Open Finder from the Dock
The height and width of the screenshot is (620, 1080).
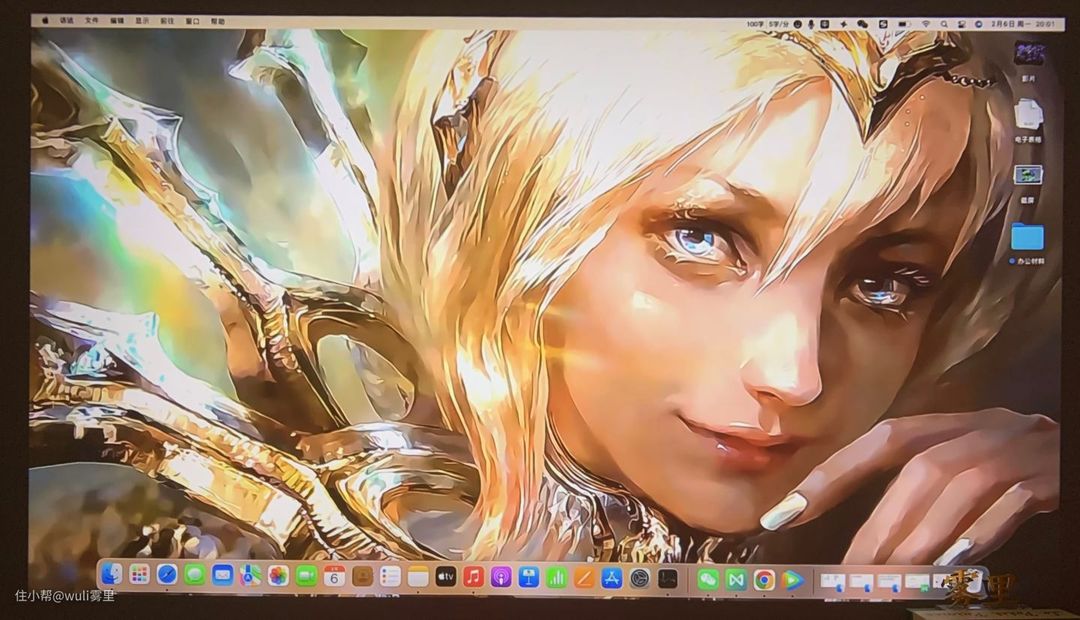pos(112,575)
